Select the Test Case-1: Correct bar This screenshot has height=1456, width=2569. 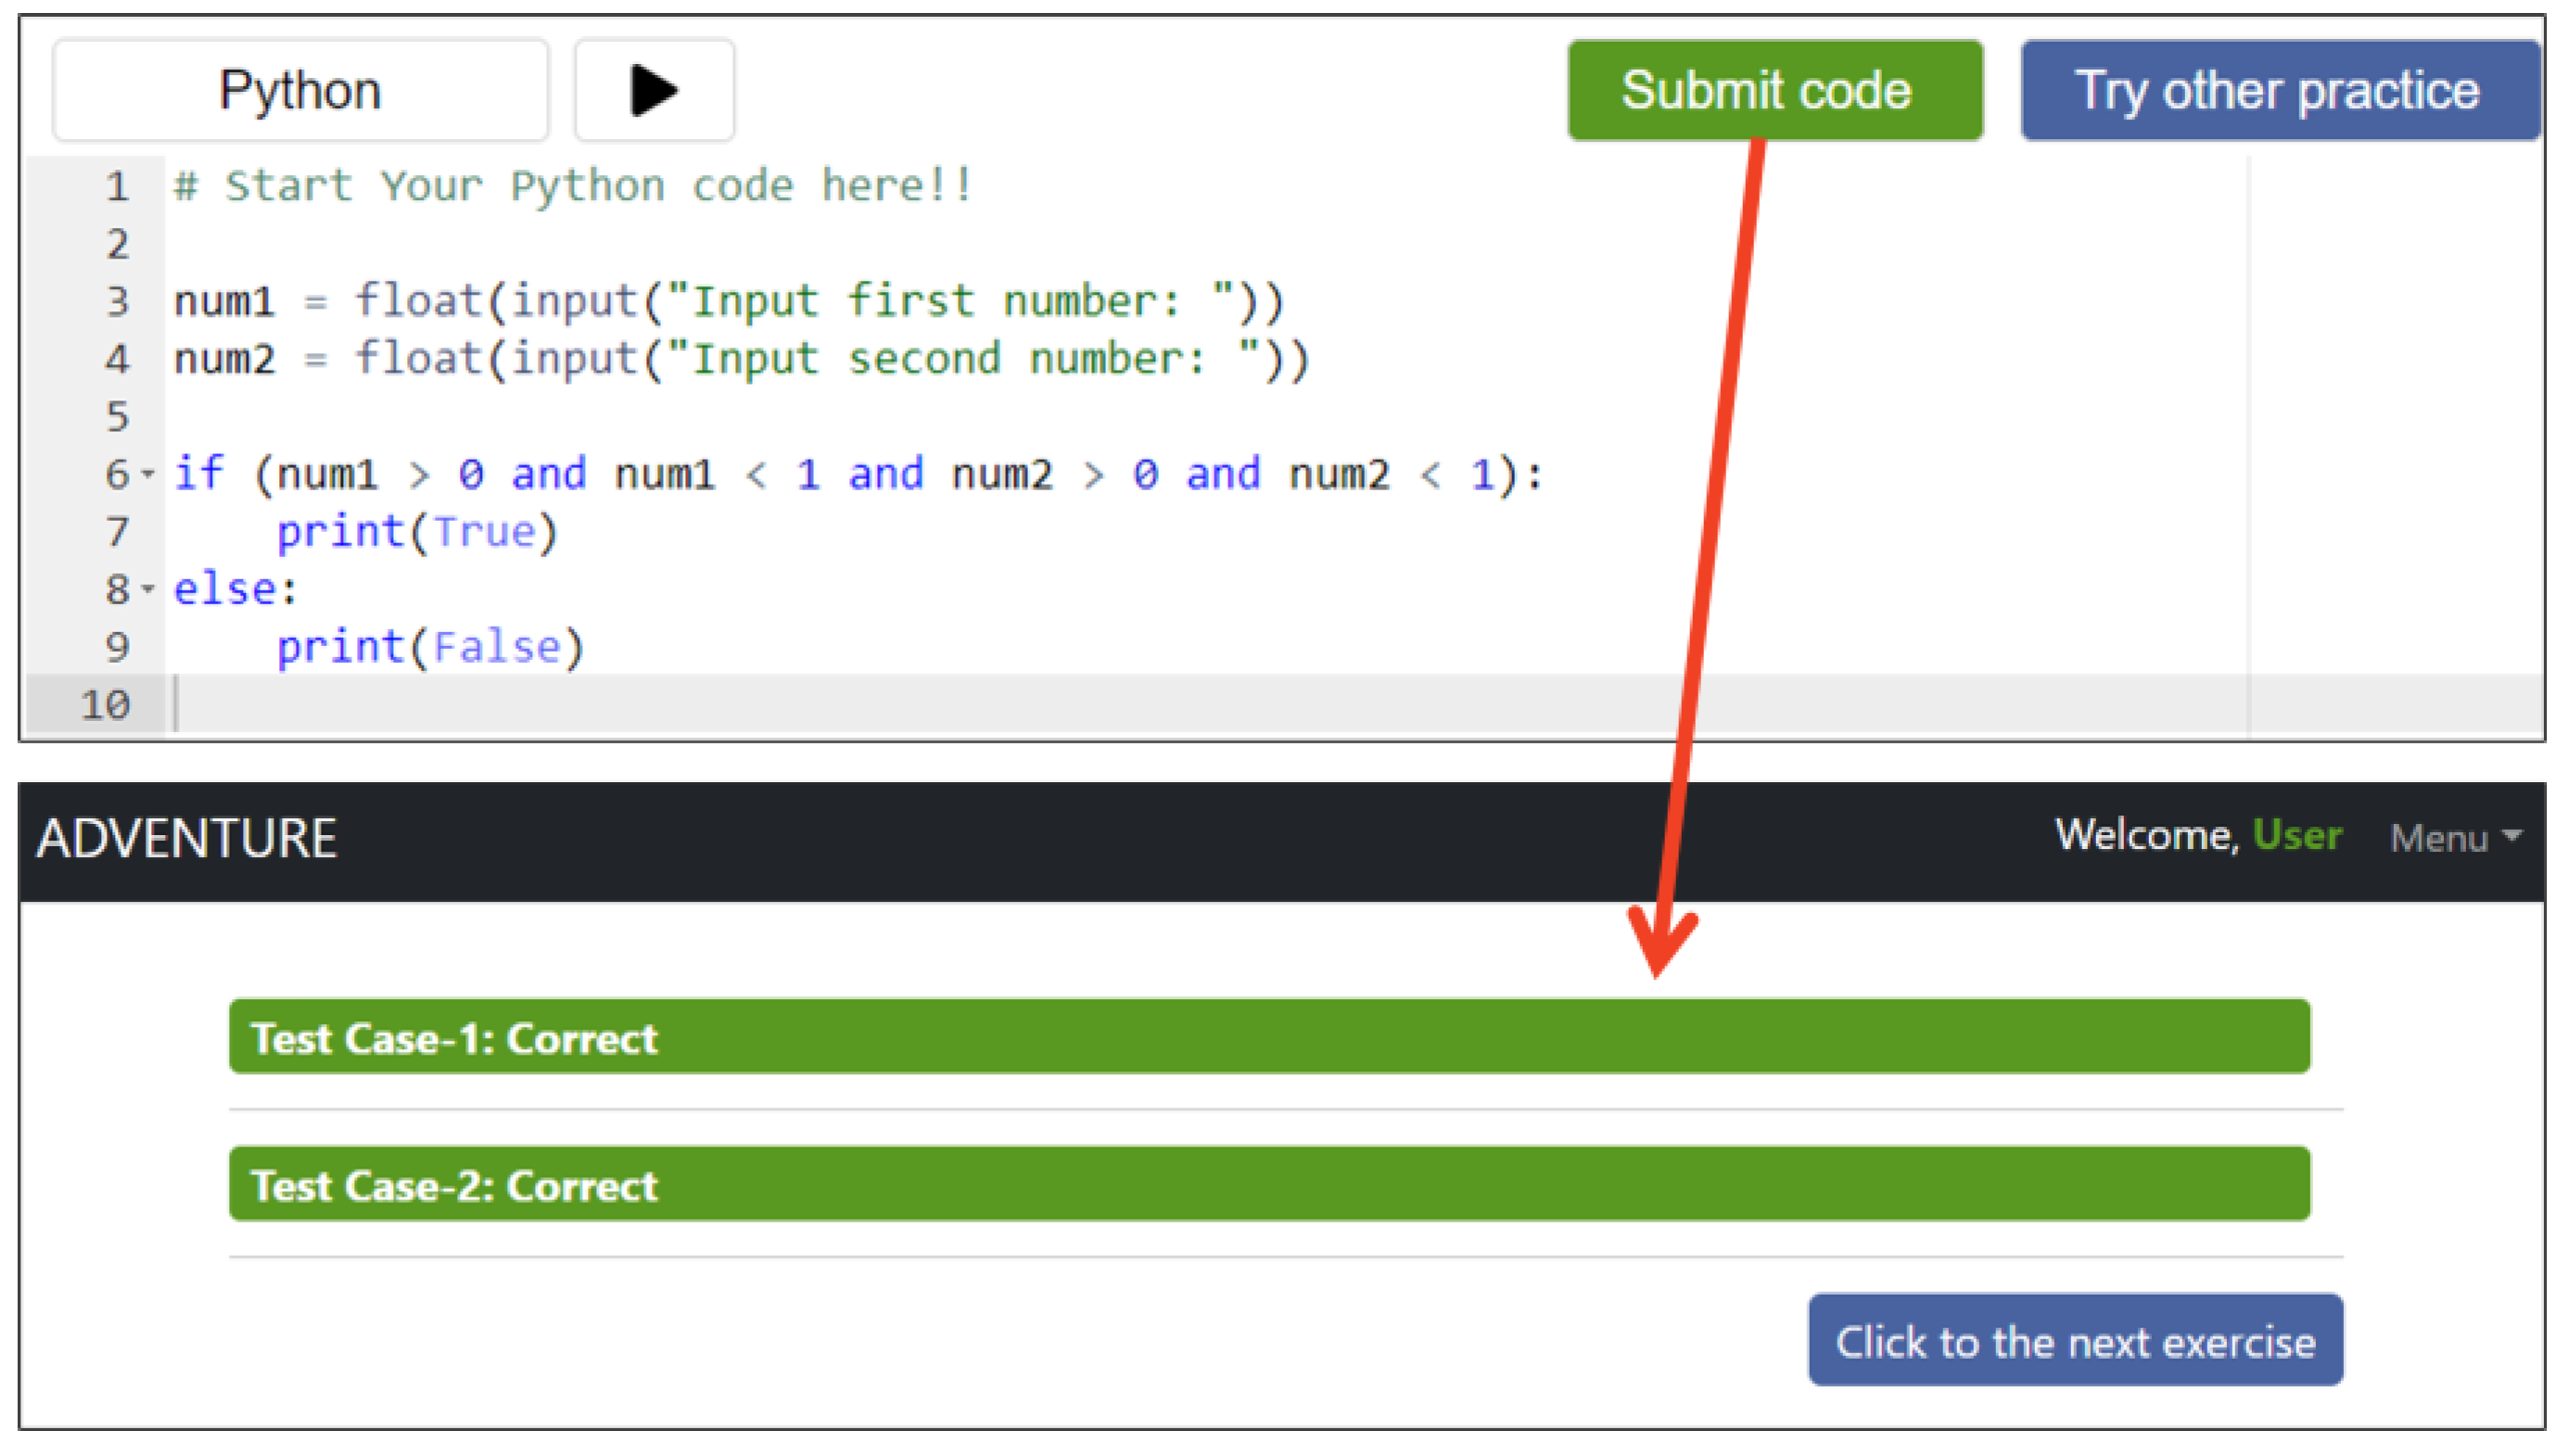pyautogui.click(x=1268, y=1037)
